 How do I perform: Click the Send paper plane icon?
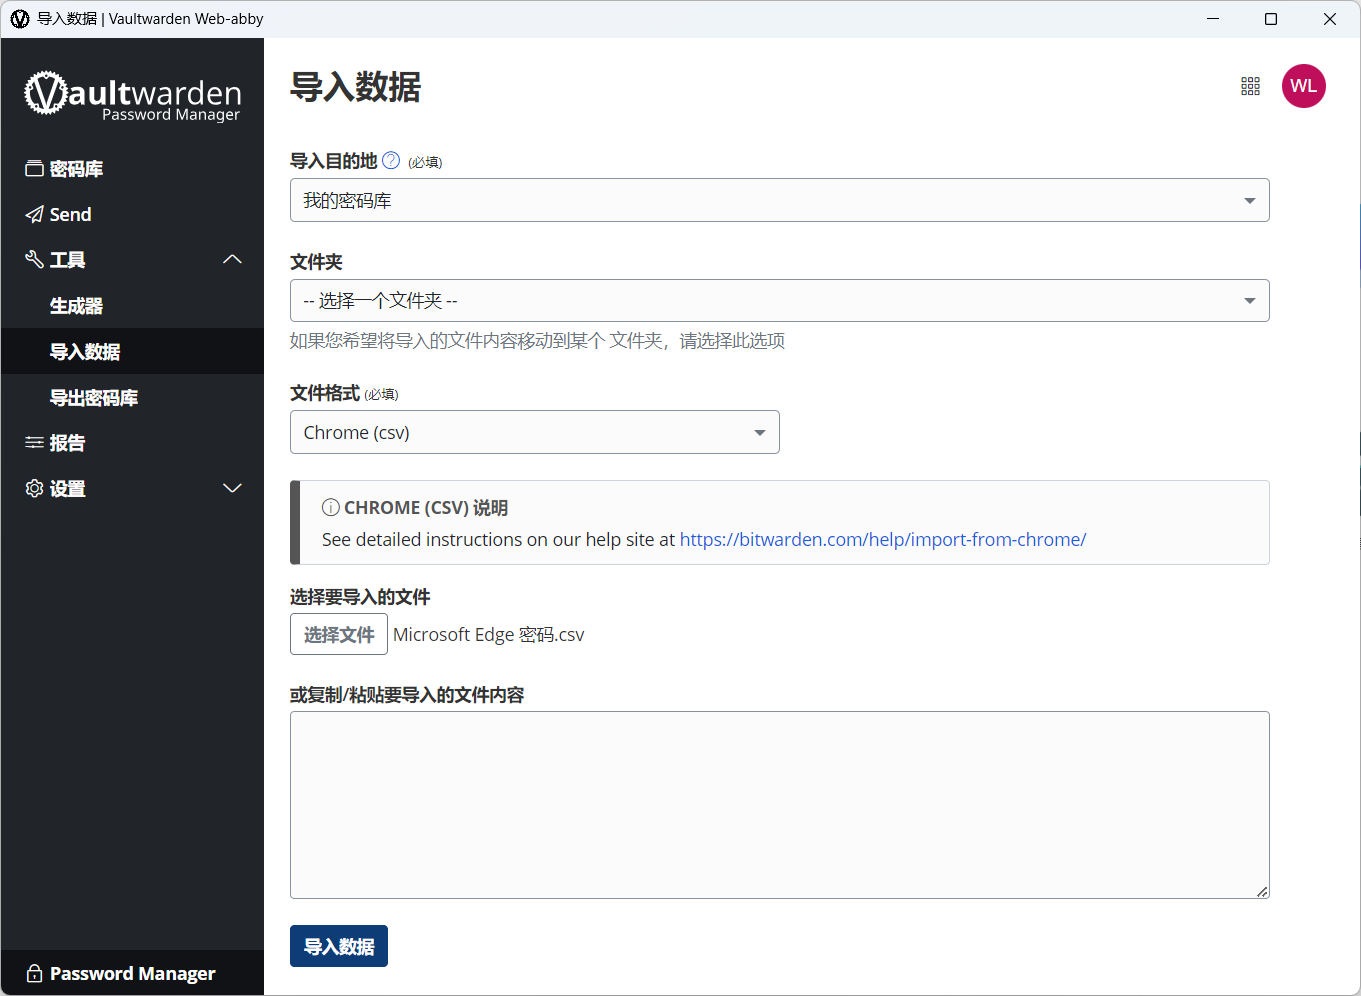pos(34,214)
